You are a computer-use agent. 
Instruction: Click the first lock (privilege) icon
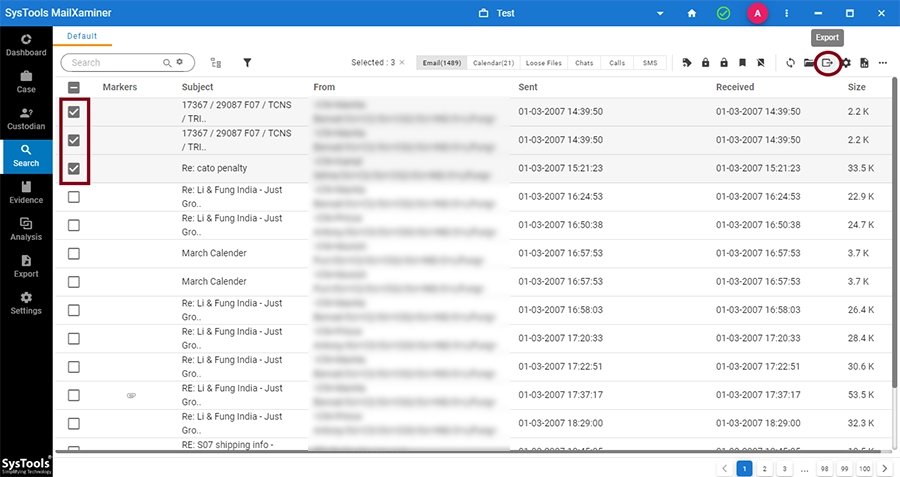click(705, 63)
